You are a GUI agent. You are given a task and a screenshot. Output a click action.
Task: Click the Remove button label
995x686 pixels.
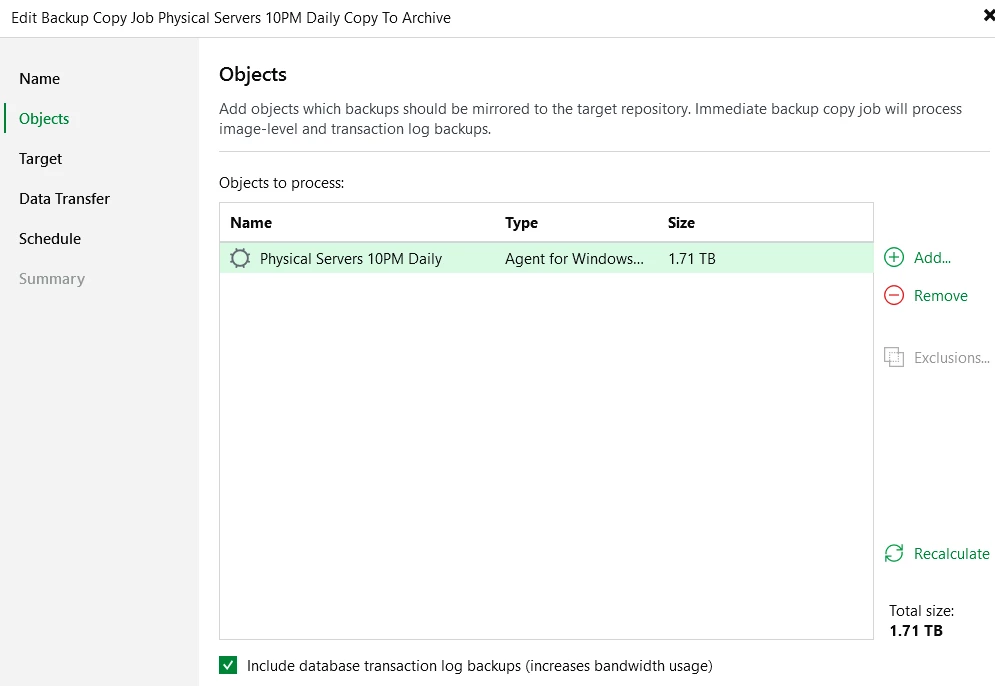(941, 296)
